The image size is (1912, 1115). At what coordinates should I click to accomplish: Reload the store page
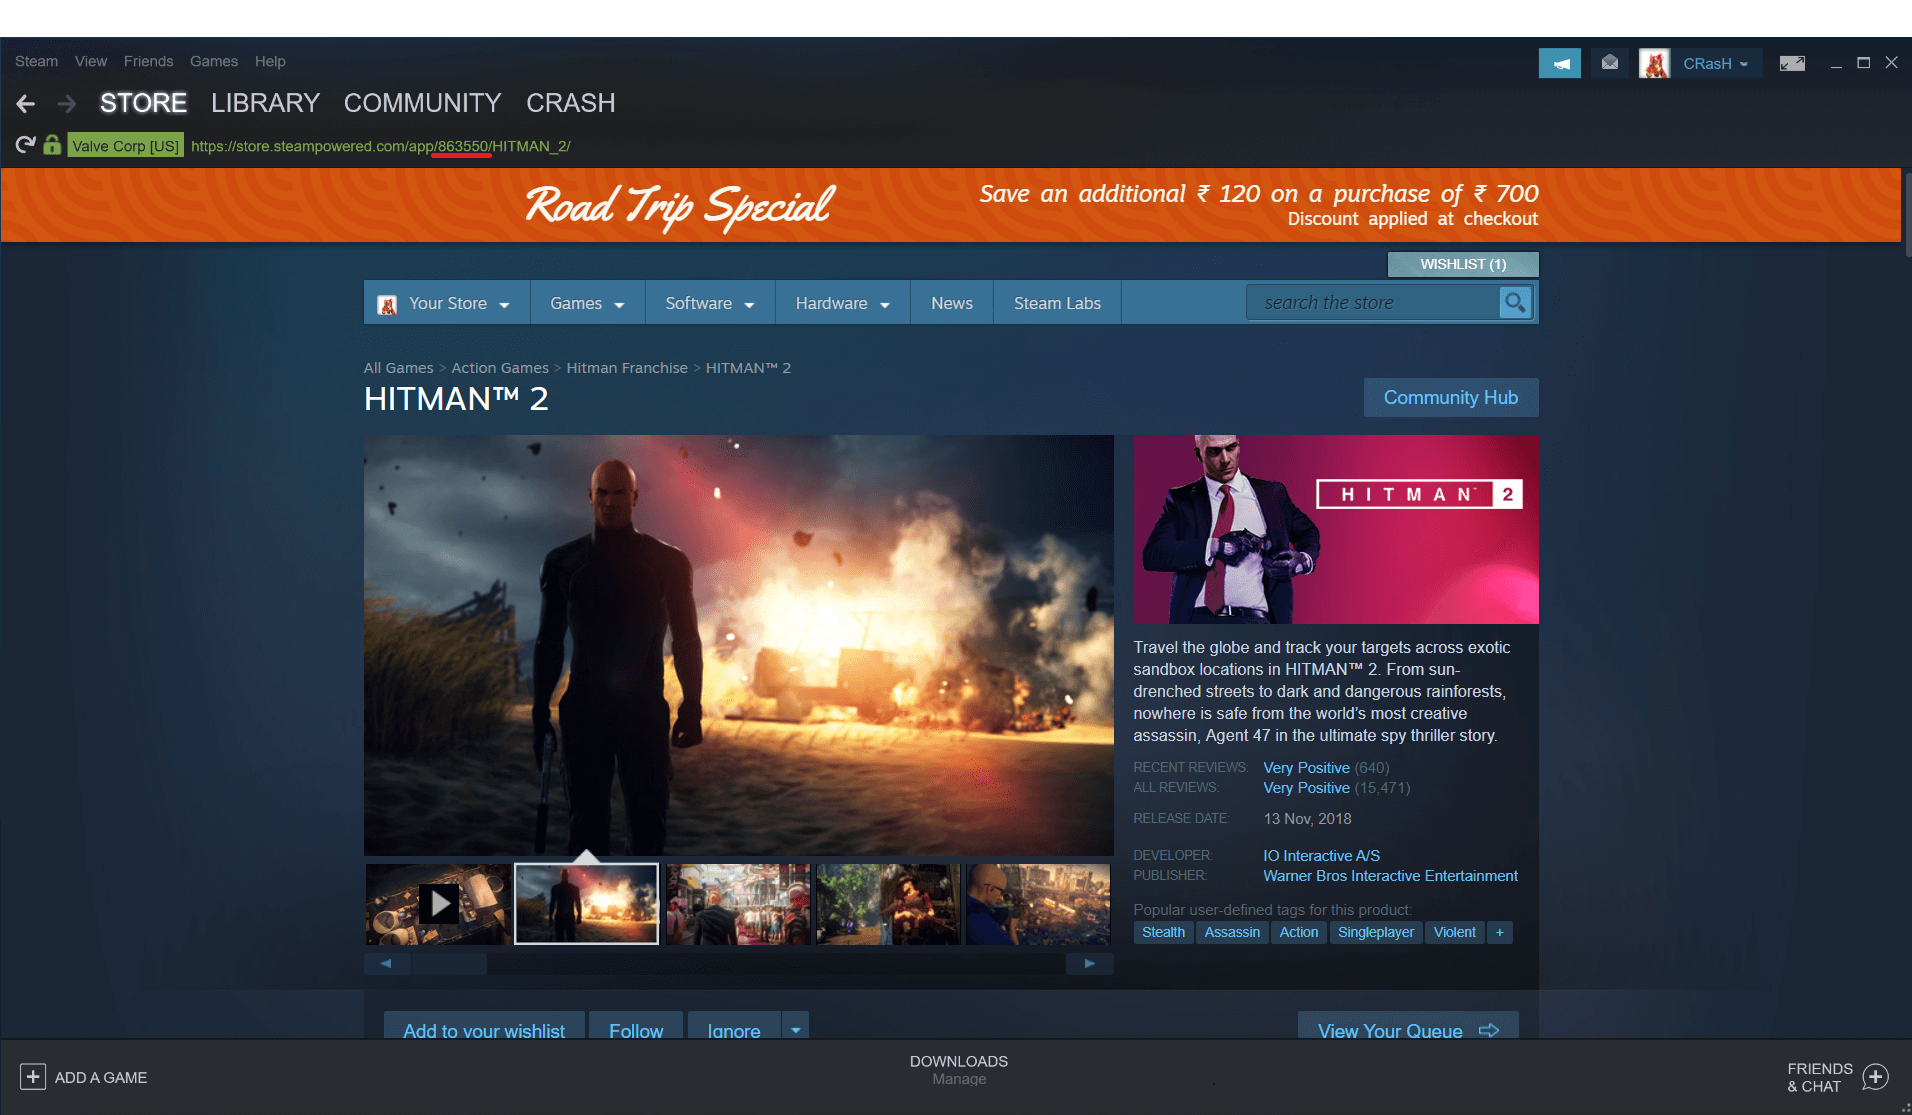click(x=25, y=145)
